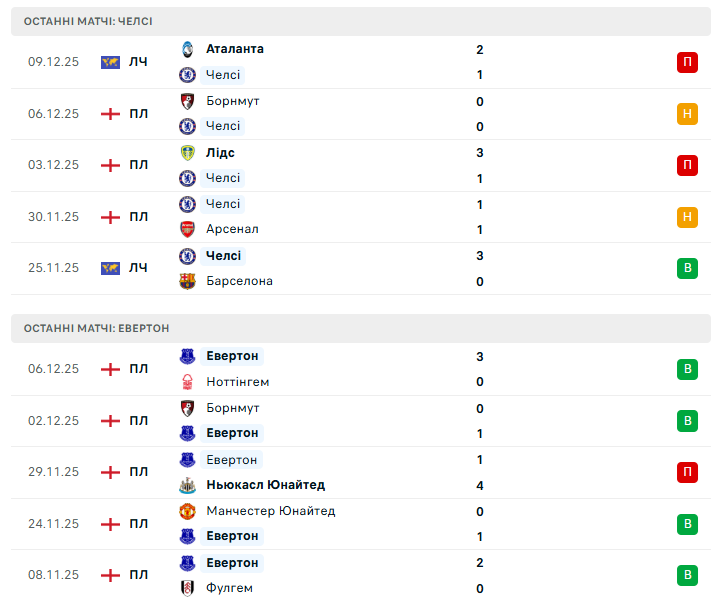Viewport: 720px width, 607px height.
Task: Click the Nottingham Forest crest icon
Action: pos(187,382)
